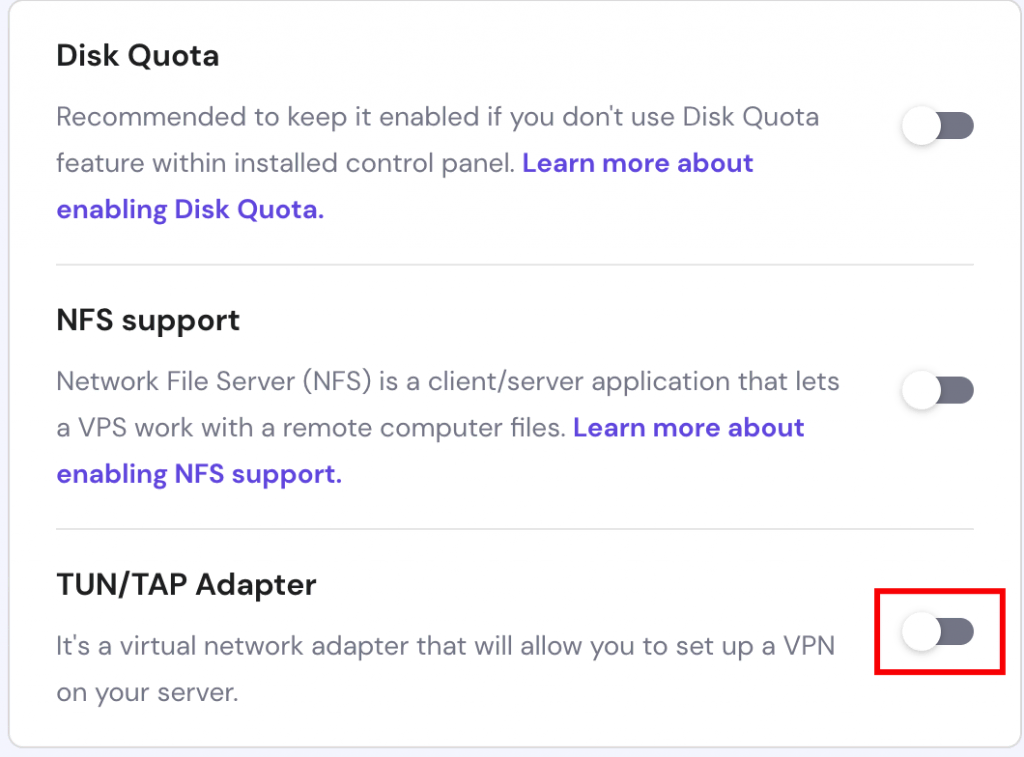Click the divider above TUN/TAP Adapter section

click(x=514, y=529)
